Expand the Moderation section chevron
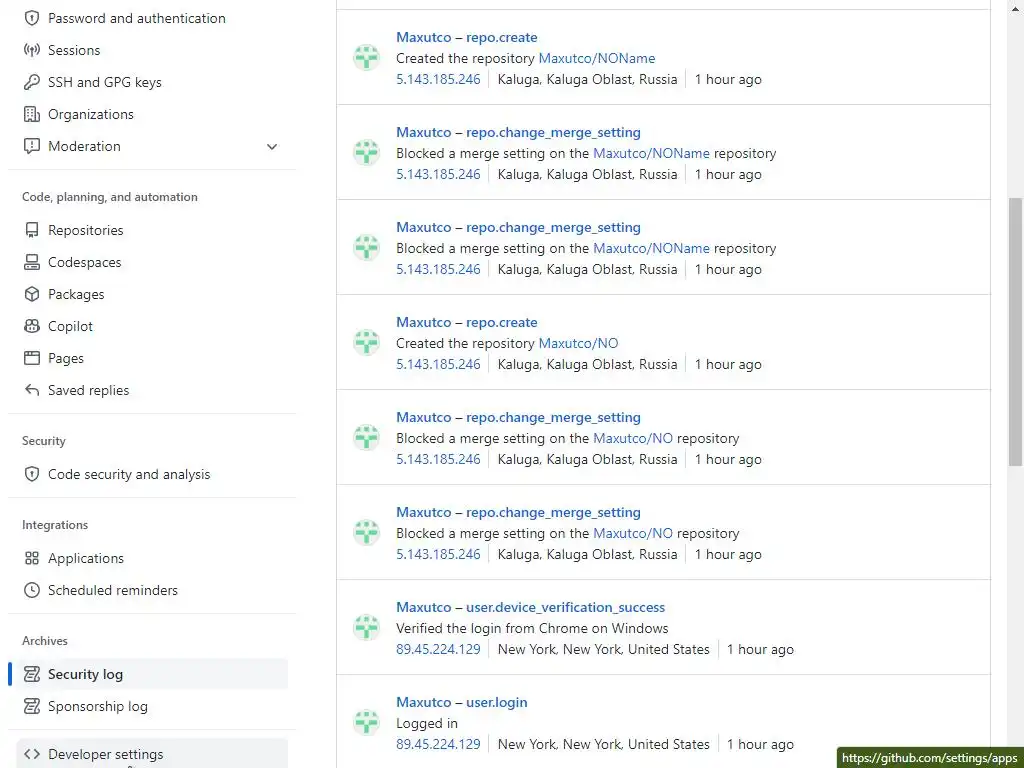1024x768 pixels. (x=272, y=146)
